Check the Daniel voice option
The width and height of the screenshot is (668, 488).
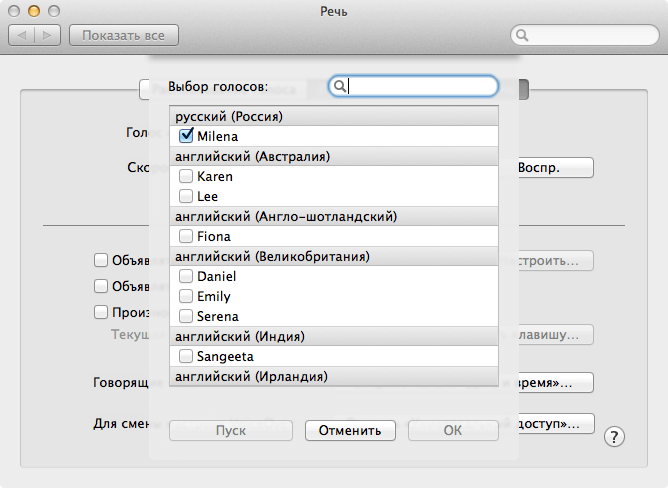[186, 276]
